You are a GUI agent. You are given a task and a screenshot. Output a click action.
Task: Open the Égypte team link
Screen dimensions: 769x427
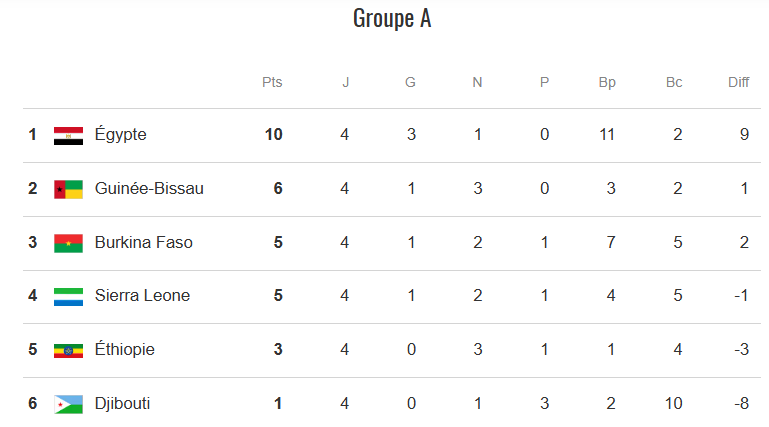pyautogui.click(x=121, y=135)
